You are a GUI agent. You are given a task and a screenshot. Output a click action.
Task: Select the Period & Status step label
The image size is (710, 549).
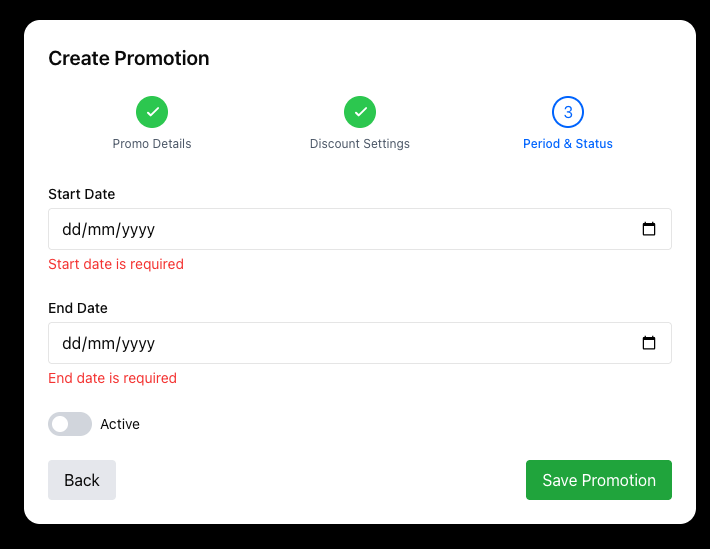568,144
